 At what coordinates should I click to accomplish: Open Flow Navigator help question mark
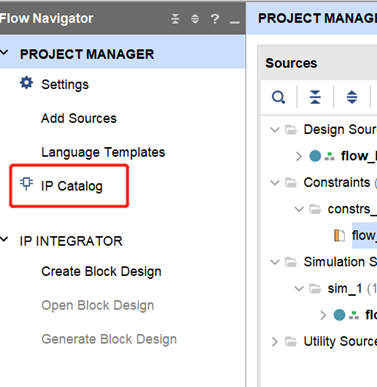pyautogui.click(x=215, y=19)
